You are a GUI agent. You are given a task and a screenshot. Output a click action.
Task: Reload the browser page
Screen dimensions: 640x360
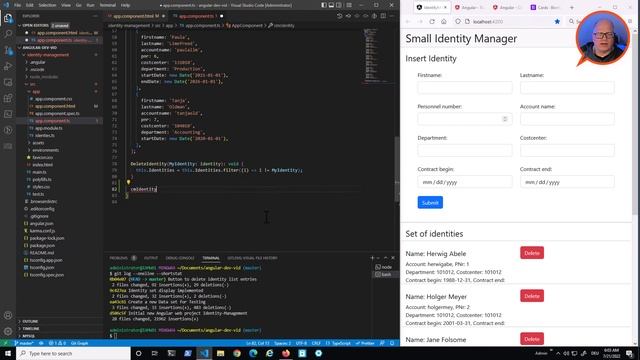click(x=432, y=22)
